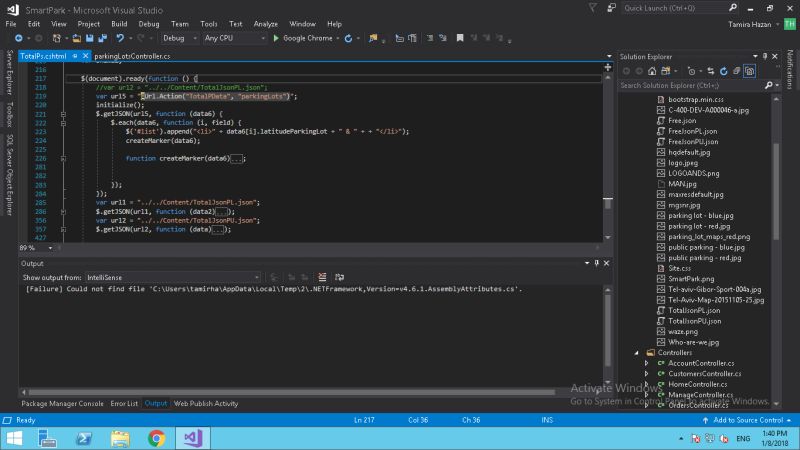Start debugging with the green play arrow

click(x=276, y=38)
